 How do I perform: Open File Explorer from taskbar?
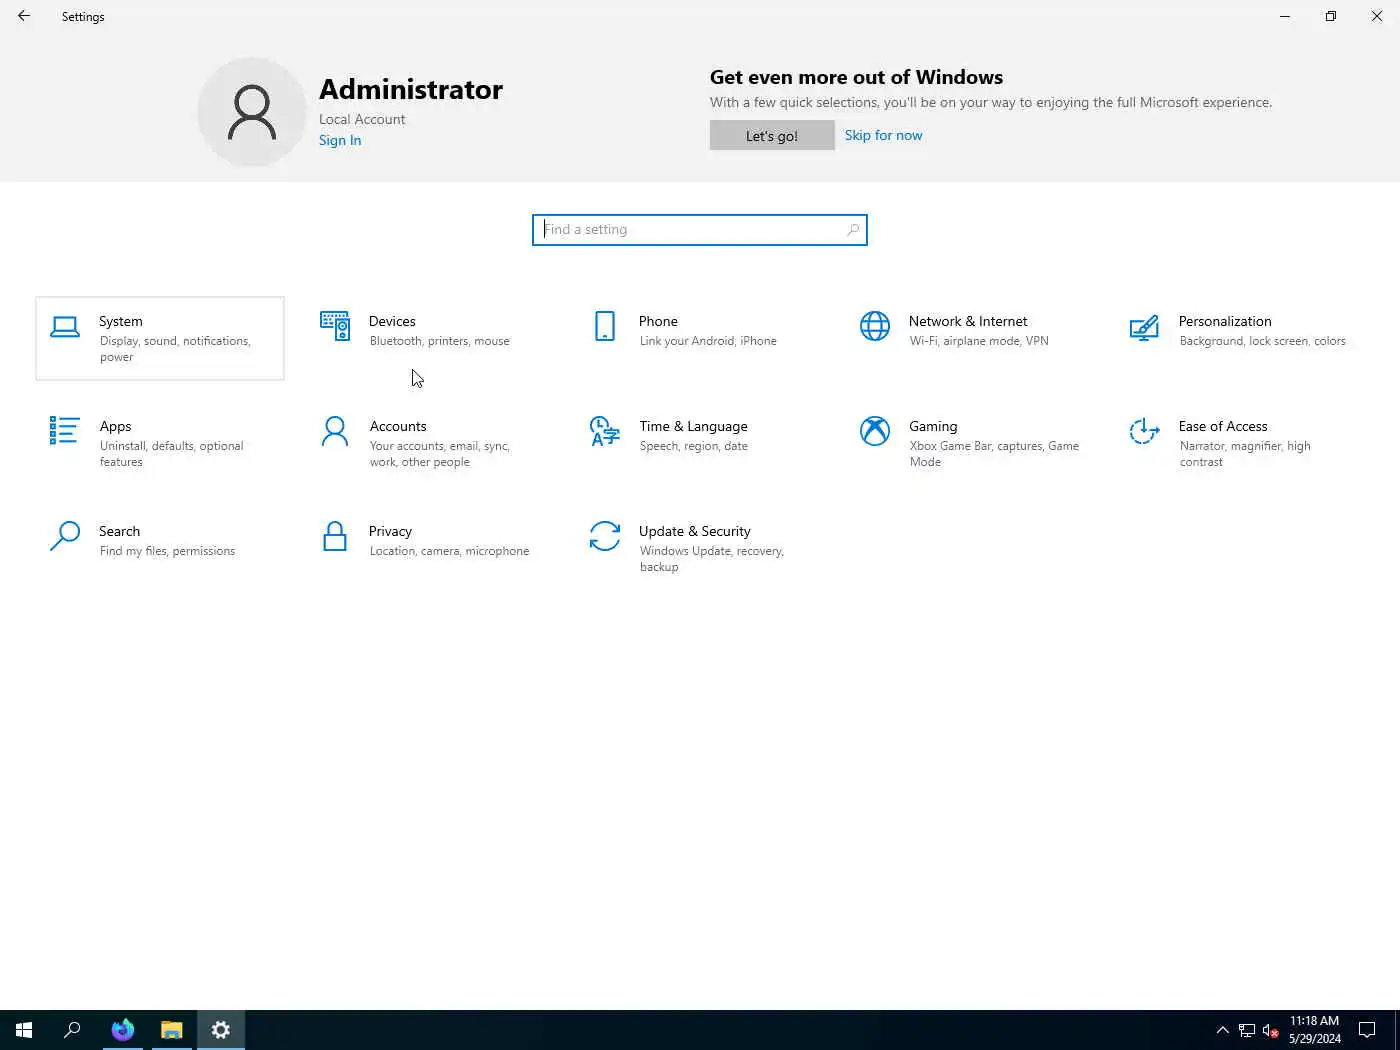pos(172,1030)
